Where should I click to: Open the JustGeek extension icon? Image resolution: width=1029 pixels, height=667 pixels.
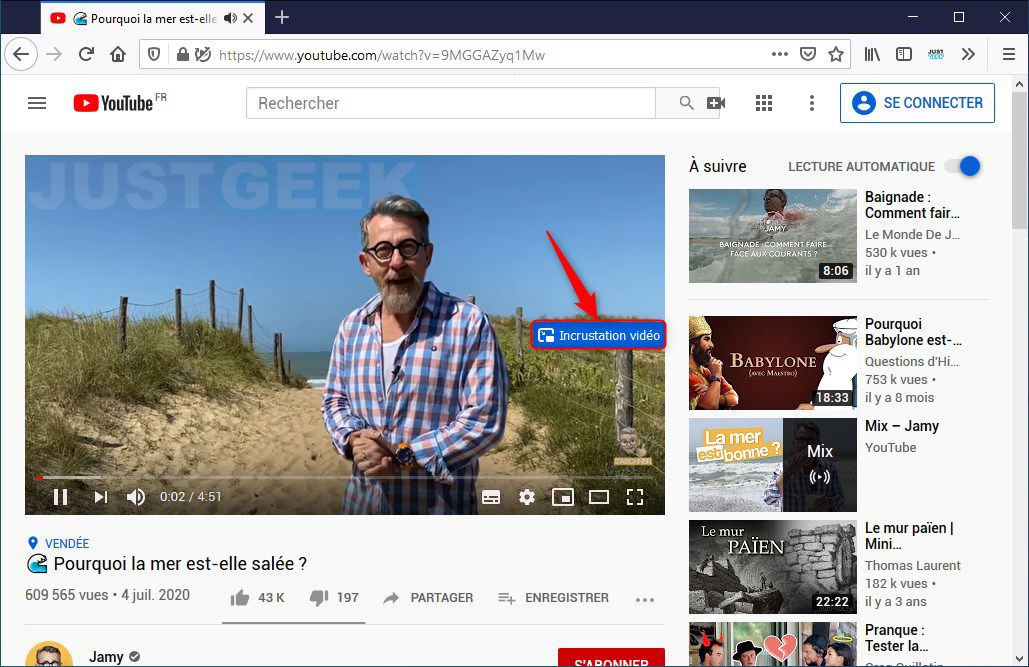pos(936,54)
